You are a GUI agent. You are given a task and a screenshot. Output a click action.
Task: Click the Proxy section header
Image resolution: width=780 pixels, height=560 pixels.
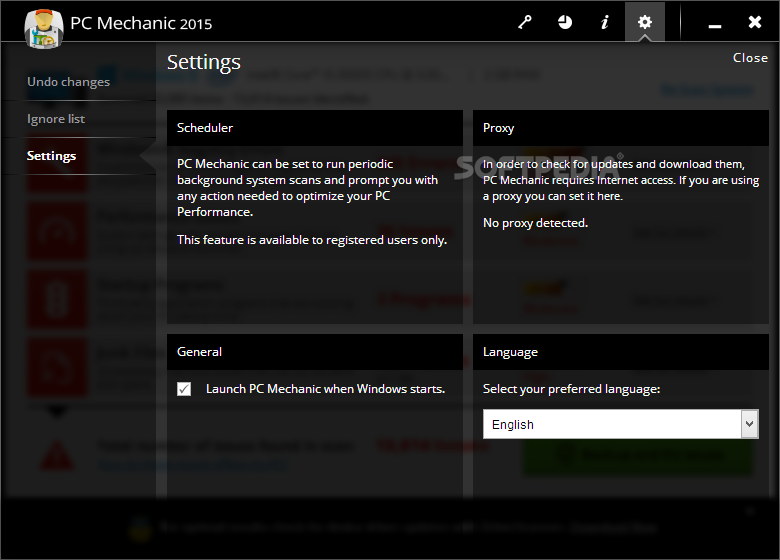pyautogui.click(x=621, y=128)
